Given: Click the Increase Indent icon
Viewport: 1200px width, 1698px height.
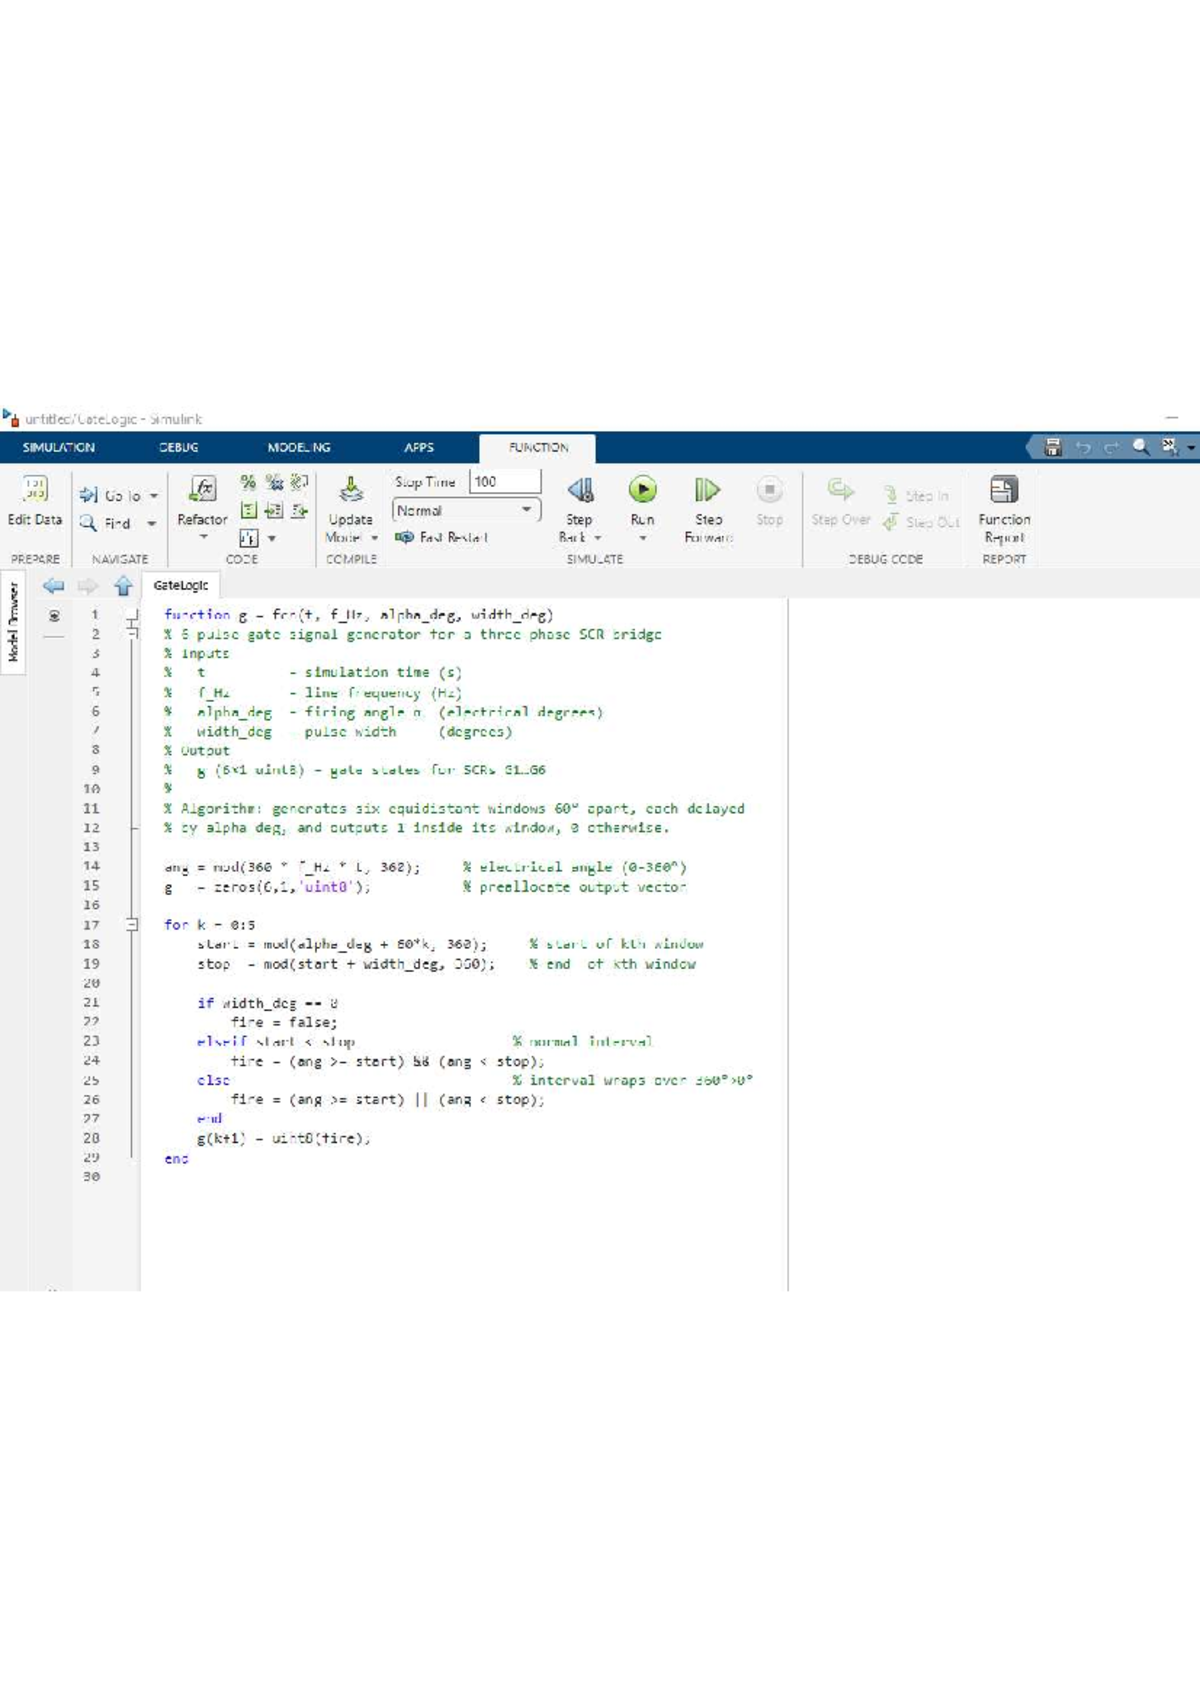Looking at the screenshot, I should 274,511.
